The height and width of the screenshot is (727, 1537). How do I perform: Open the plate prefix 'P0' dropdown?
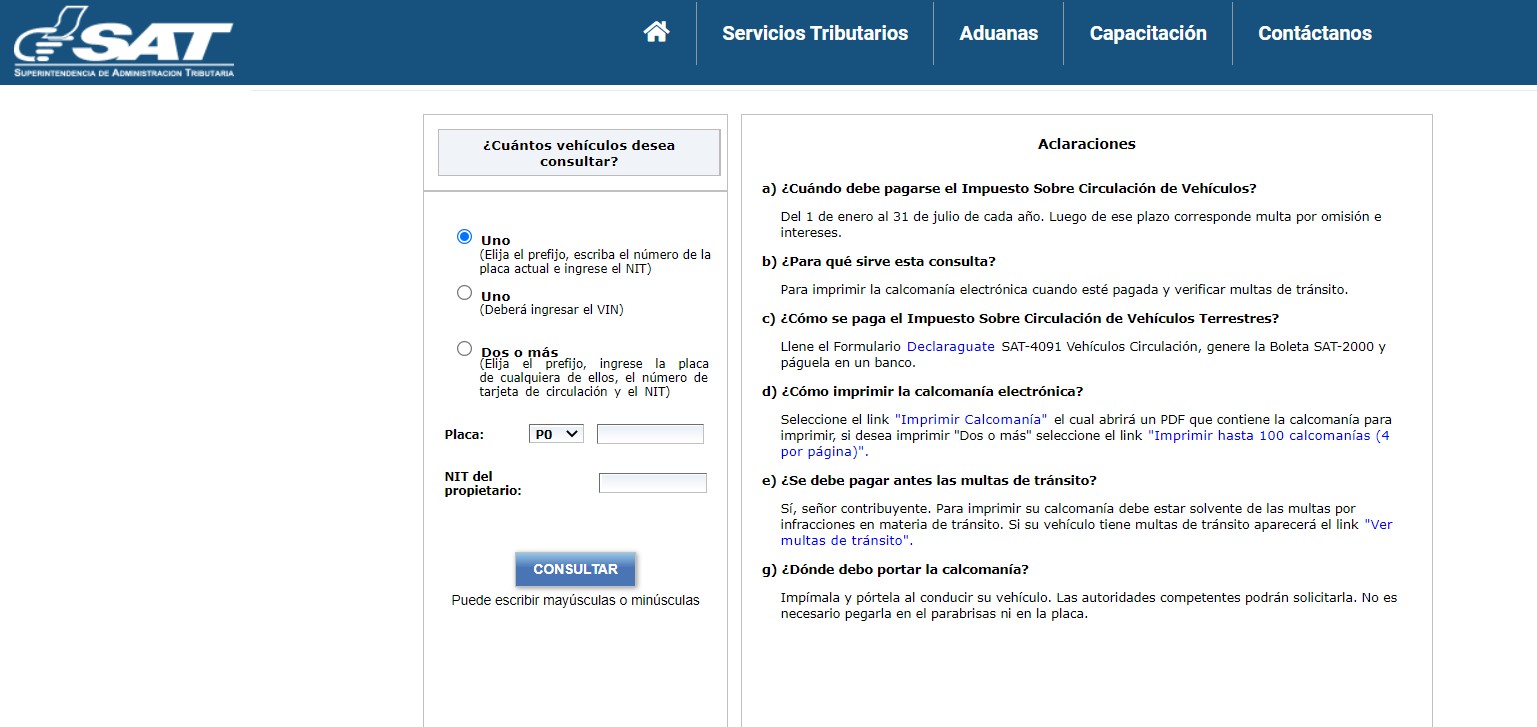556,434
